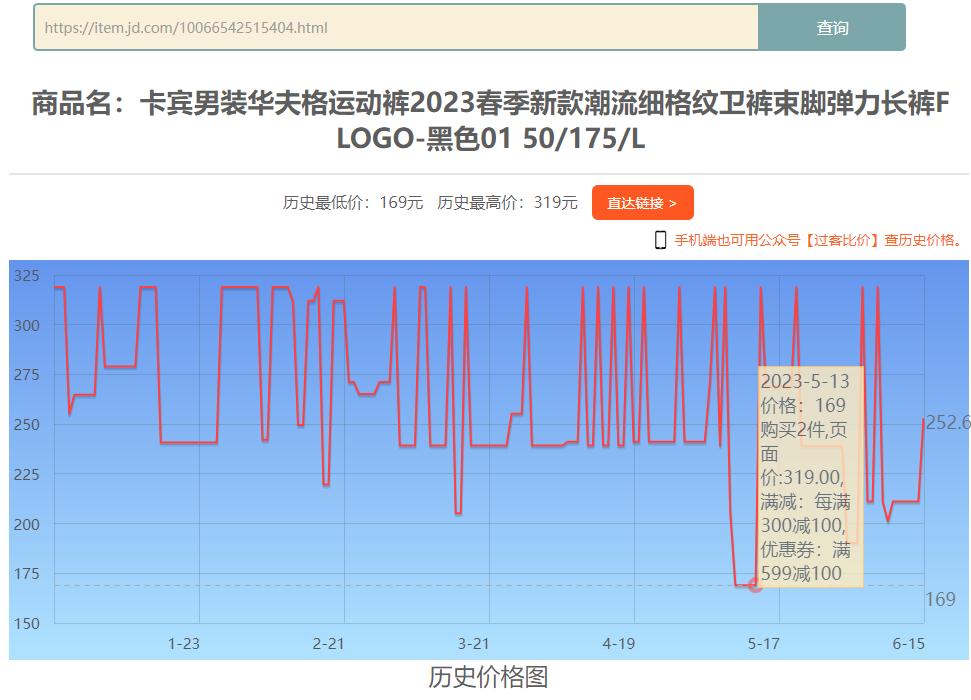Open the 直达链接 direct link button

(x=642, y=203)
